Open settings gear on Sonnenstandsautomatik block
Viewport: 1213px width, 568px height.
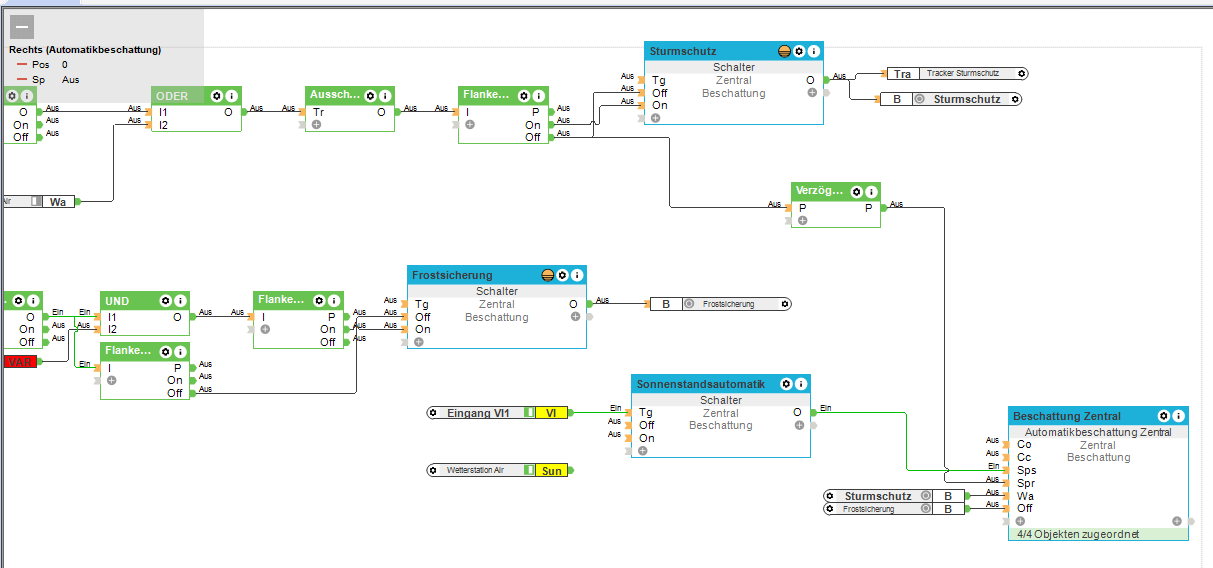coord(786,384)
